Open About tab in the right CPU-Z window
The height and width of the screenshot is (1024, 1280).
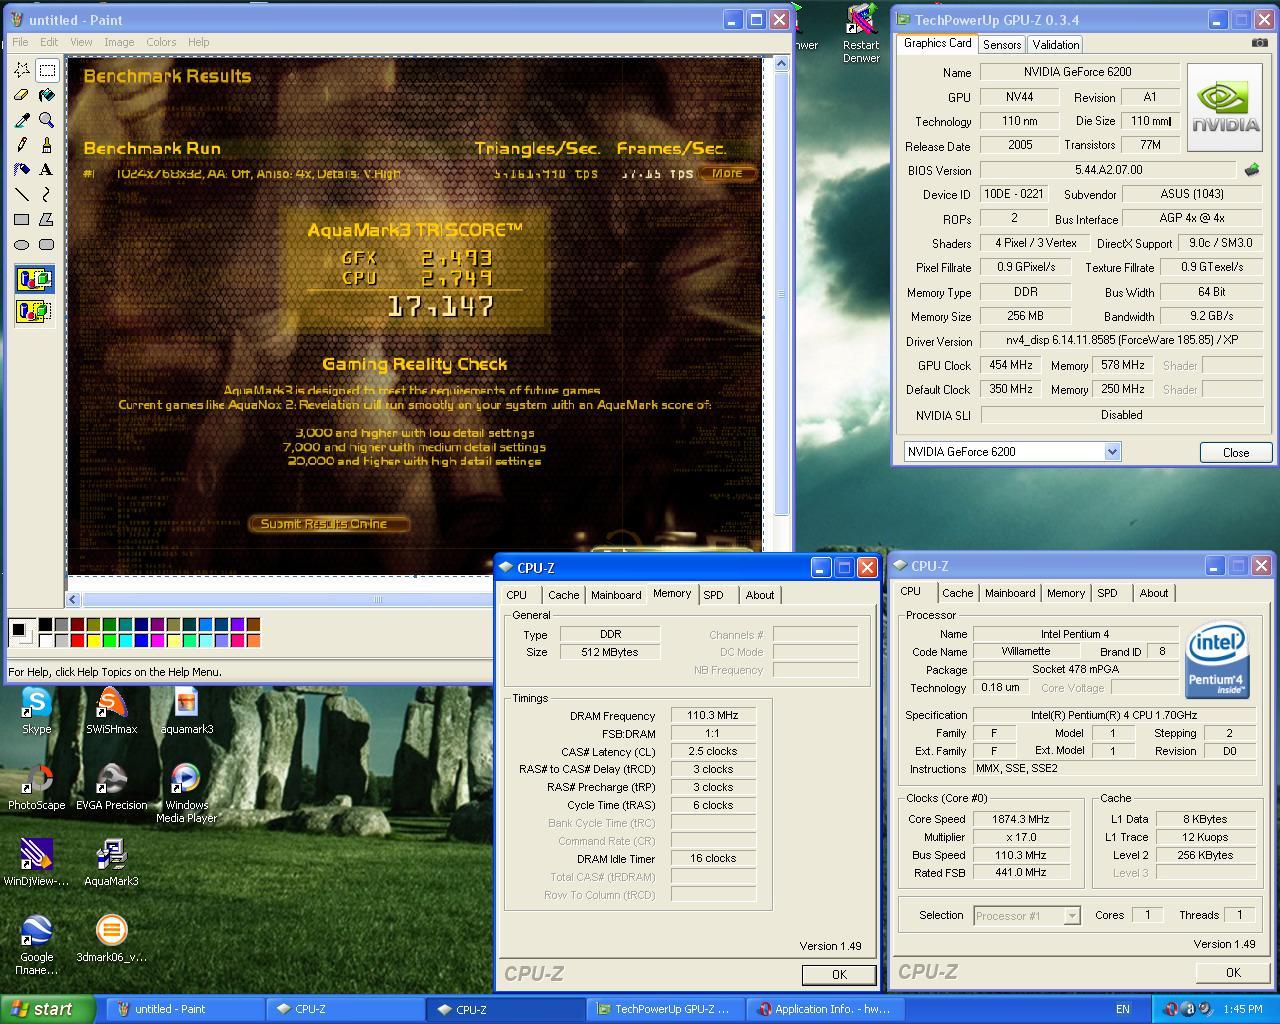click(x=1153, y=593)
